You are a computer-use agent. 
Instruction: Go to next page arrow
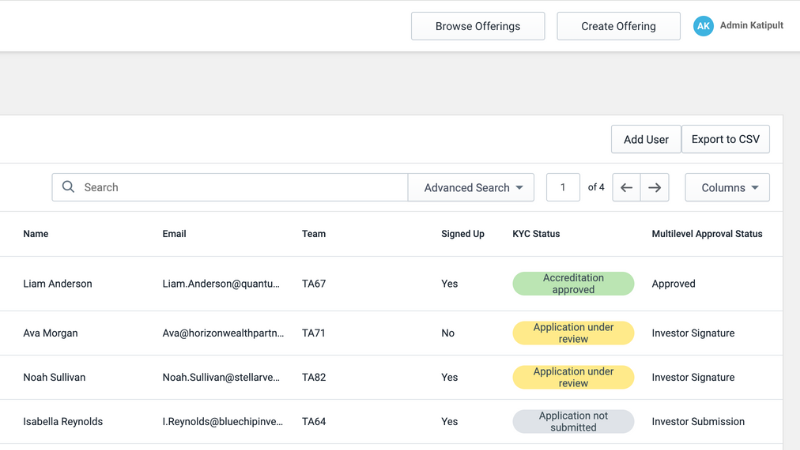point(655,187)
